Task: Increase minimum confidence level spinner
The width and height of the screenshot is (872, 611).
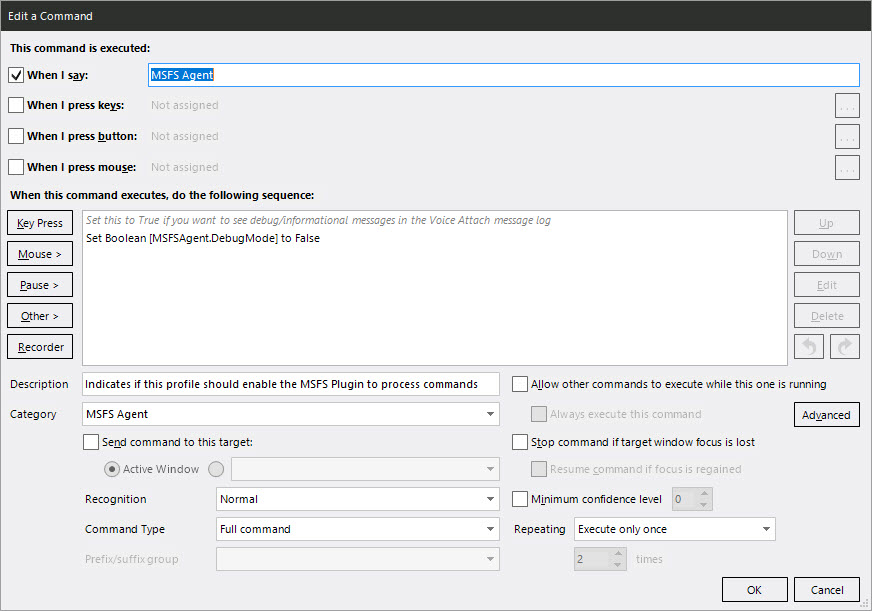Action: [704, 494]
